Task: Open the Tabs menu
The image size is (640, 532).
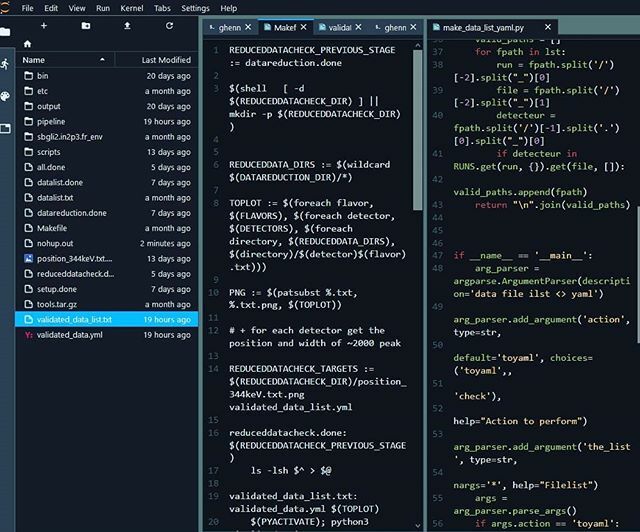Action: (162, 8)
